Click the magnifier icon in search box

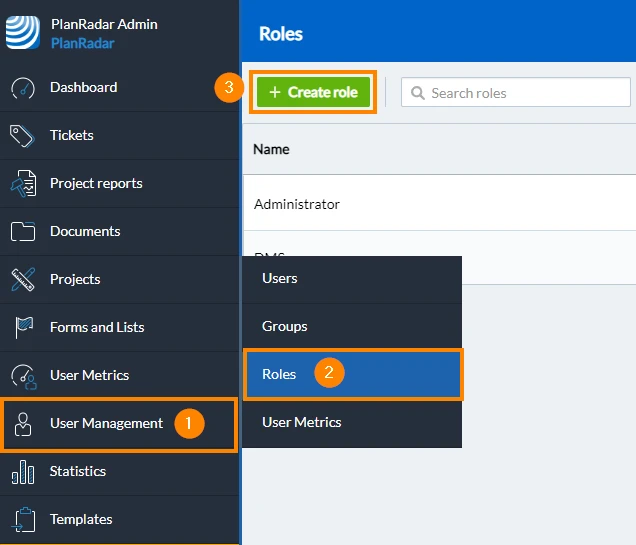pos(418,93)
